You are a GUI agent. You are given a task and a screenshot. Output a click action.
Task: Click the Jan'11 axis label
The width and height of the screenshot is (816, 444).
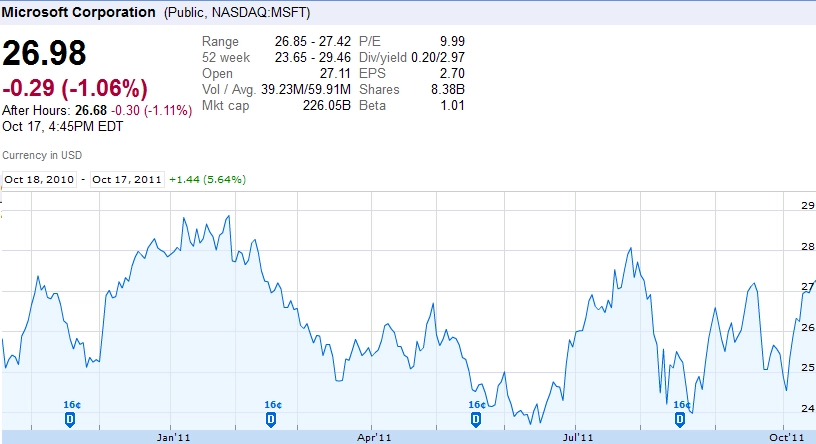(173, 437)
